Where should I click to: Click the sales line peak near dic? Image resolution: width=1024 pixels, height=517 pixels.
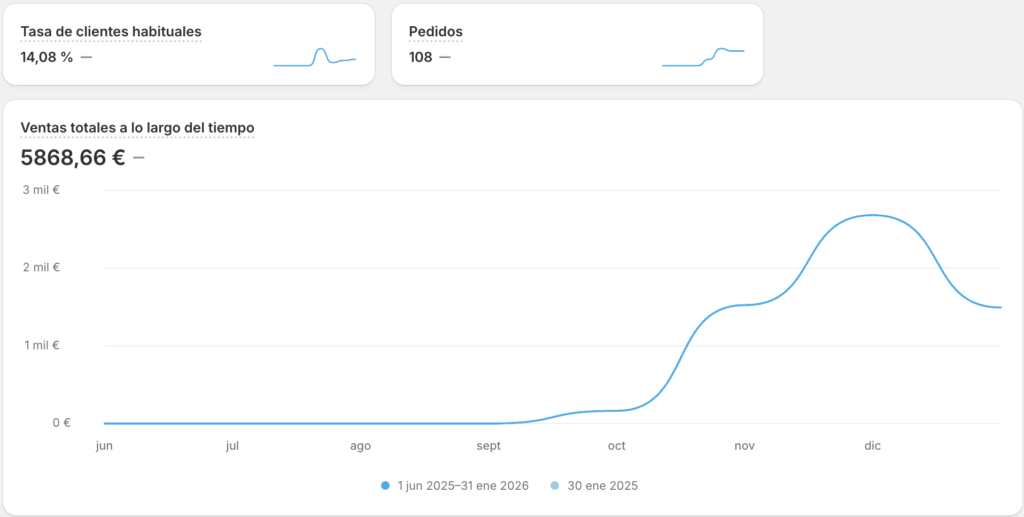point(872,215)
